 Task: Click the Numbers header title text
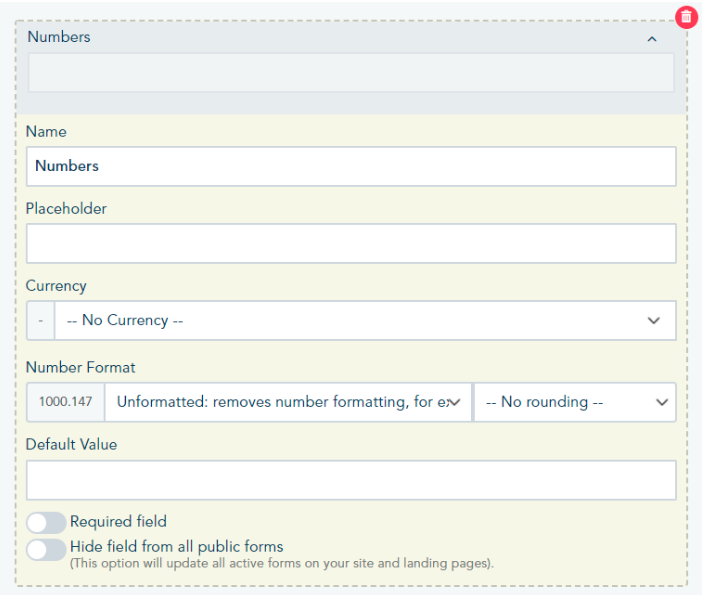point(59,37)
